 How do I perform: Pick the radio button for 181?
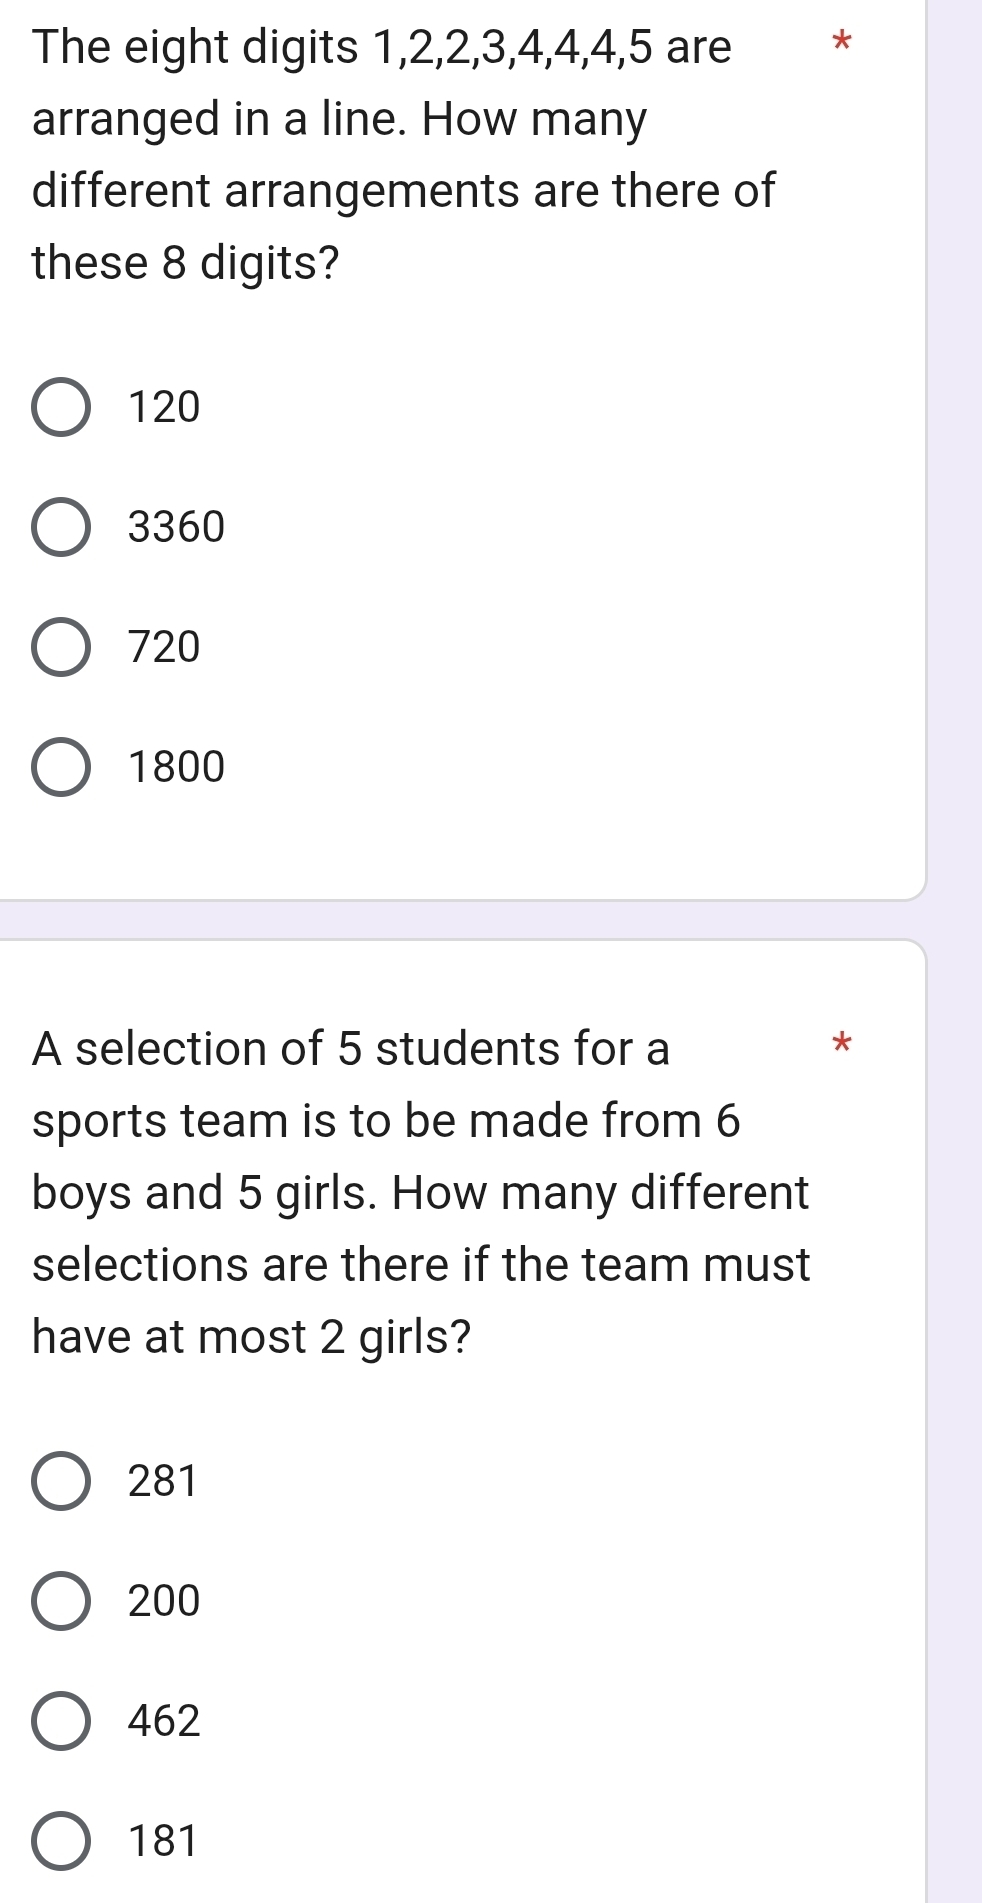coord(61,1841)
